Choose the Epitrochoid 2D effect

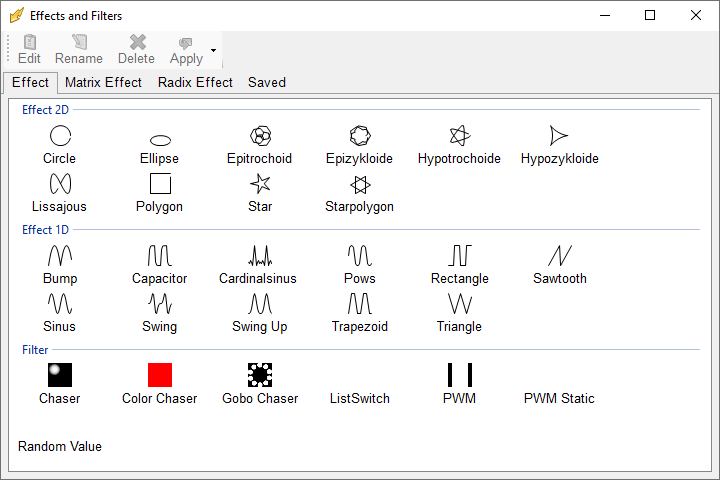tap(260, 136)
